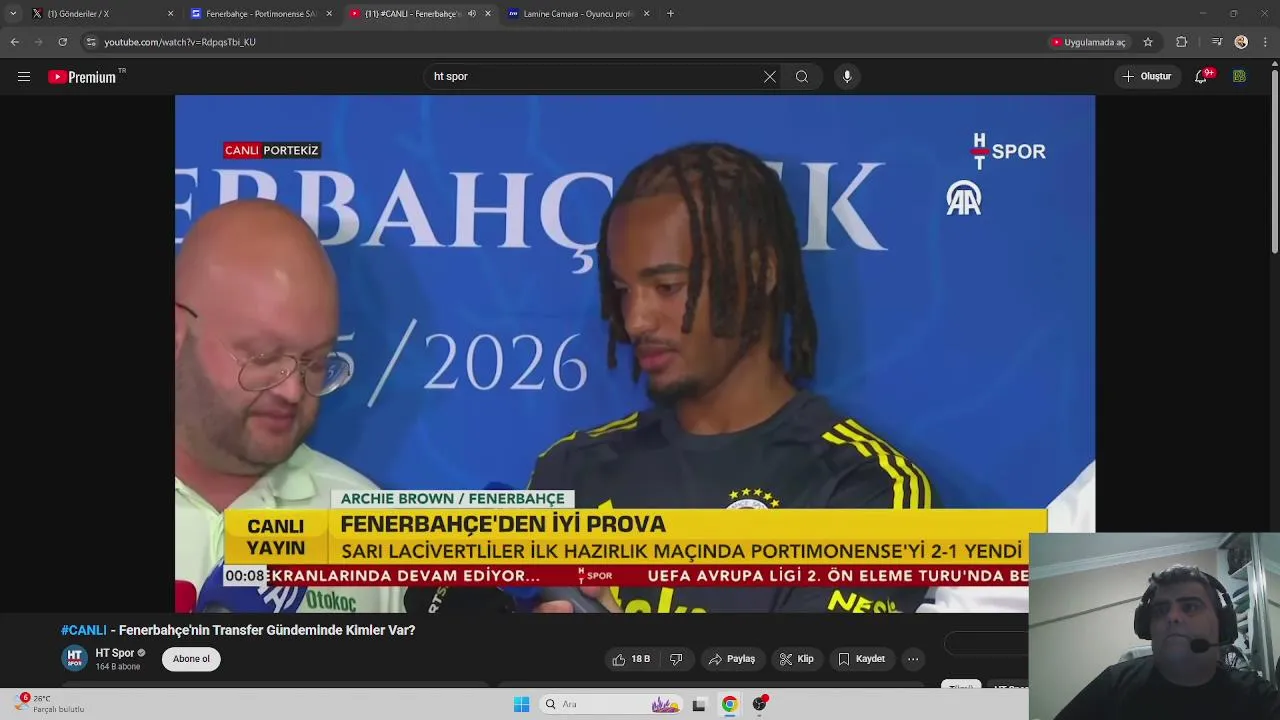Open Chrome profile avatar
This screenshot has height=720, width=1280.
point(1241,42)
